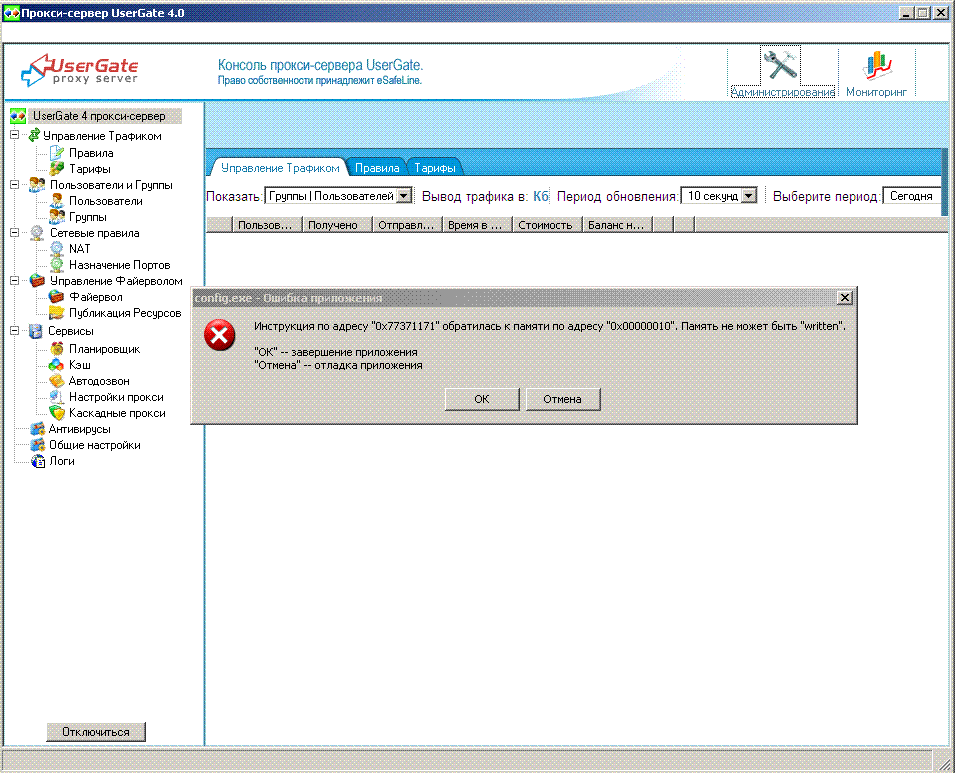Viewport: 955px width, 774px height.
Task: Close the config.exe error dialog
Action: point(844,298)
